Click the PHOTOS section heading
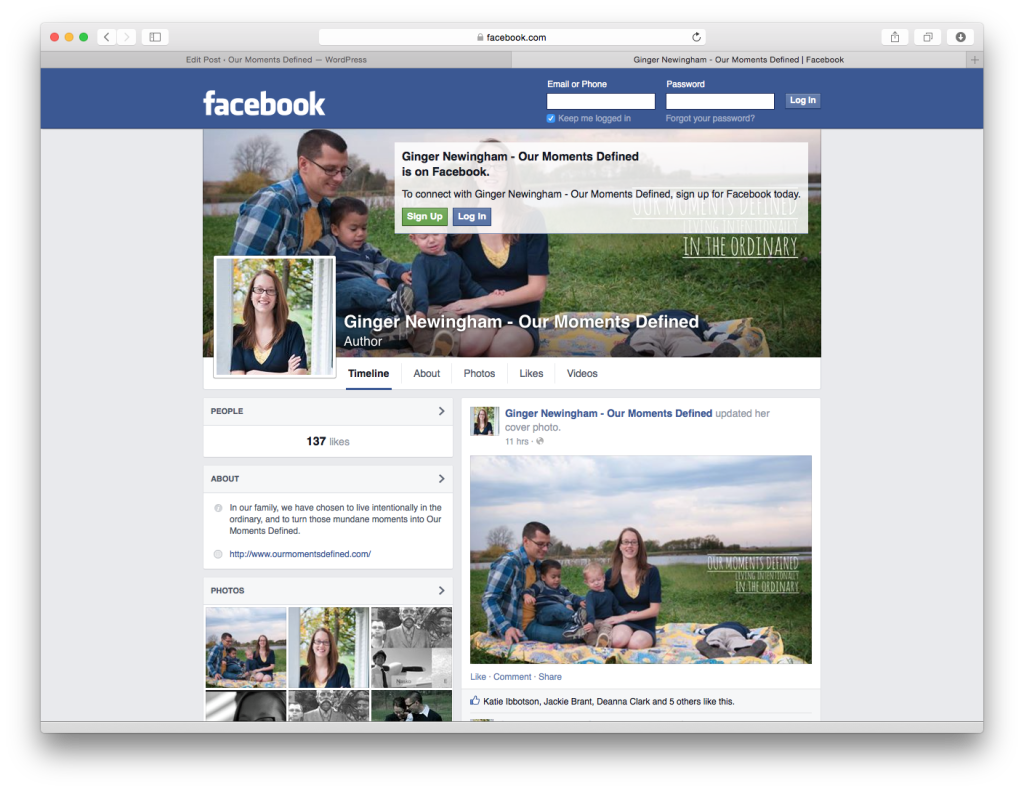Viewport: 1024px width, 791px height. (x=227, y=590)
